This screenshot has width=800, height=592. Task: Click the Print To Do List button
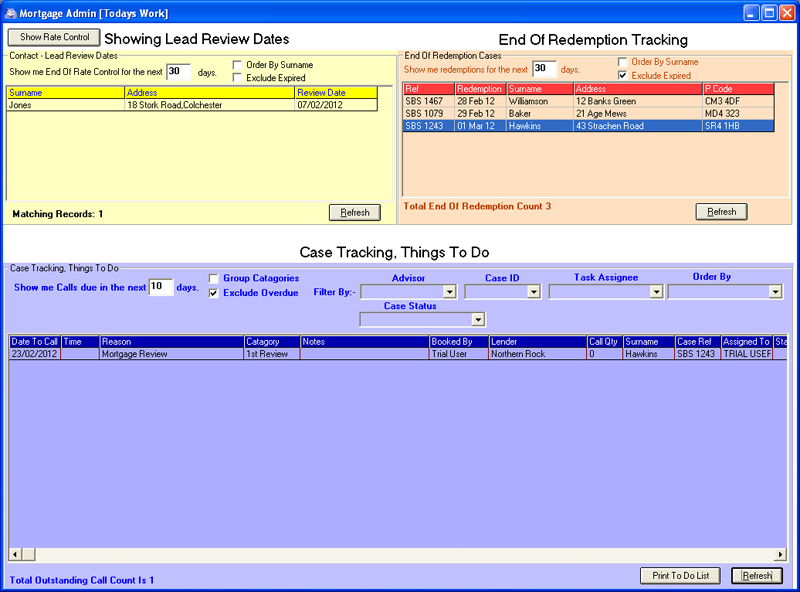coord(680,576)
